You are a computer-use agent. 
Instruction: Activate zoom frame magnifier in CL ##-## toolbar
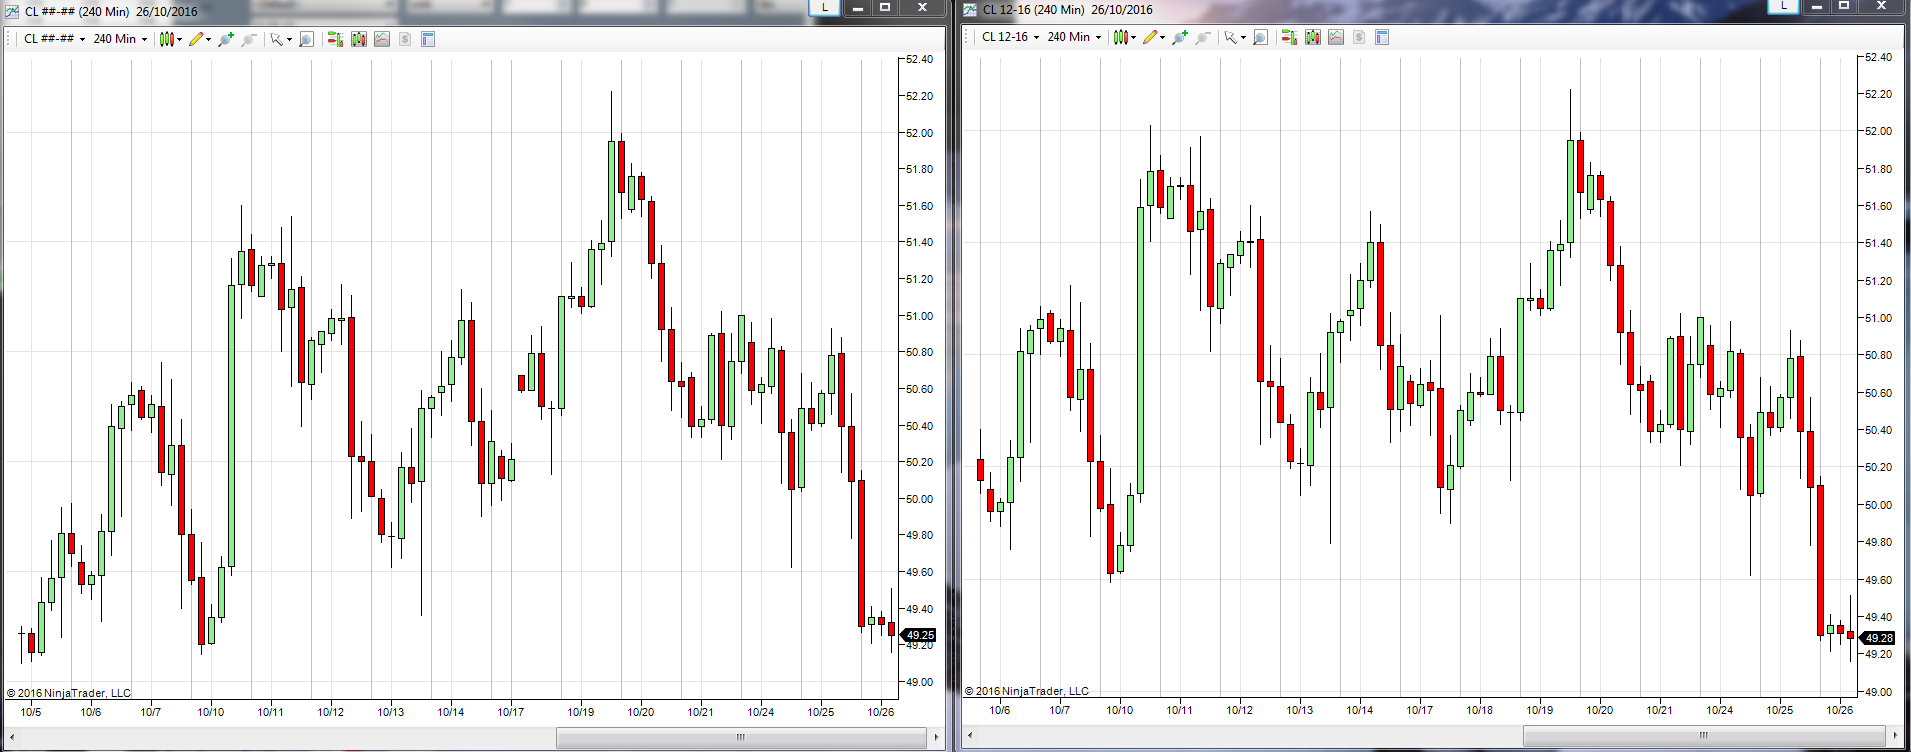pyautogui.click(x=307, y=39)
